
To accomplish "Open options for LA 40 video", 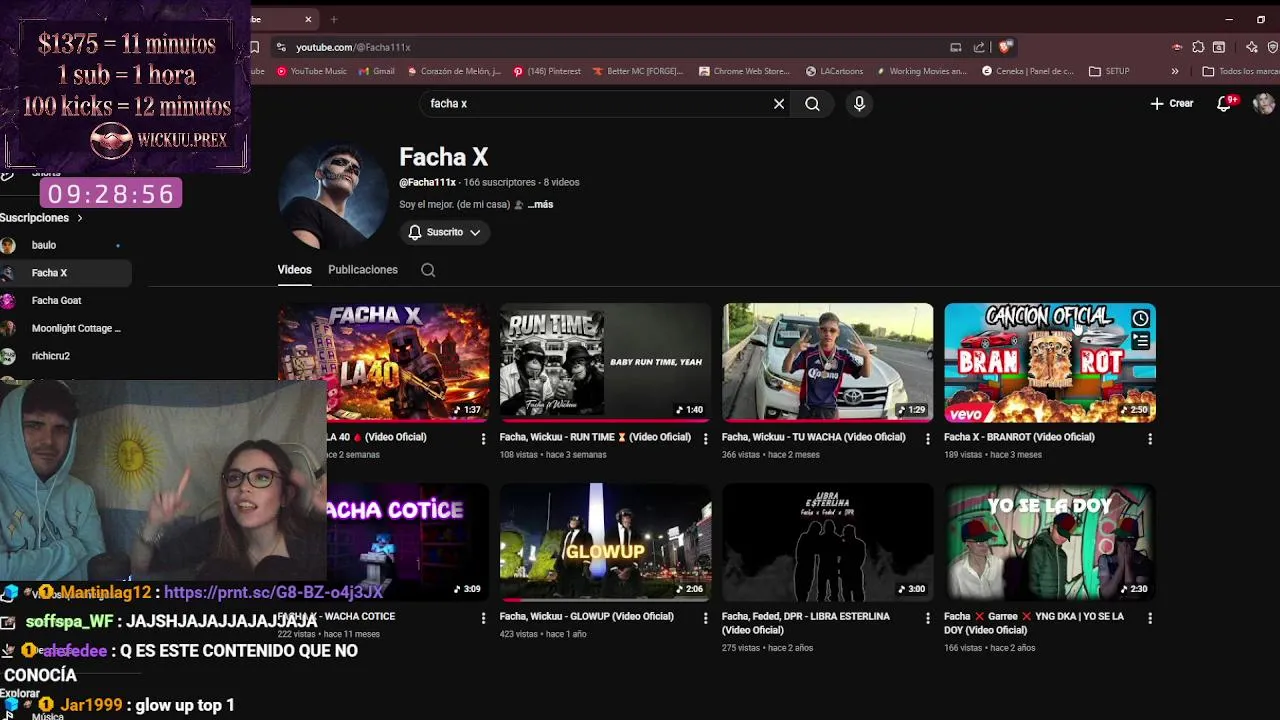I will pos(483,439).
